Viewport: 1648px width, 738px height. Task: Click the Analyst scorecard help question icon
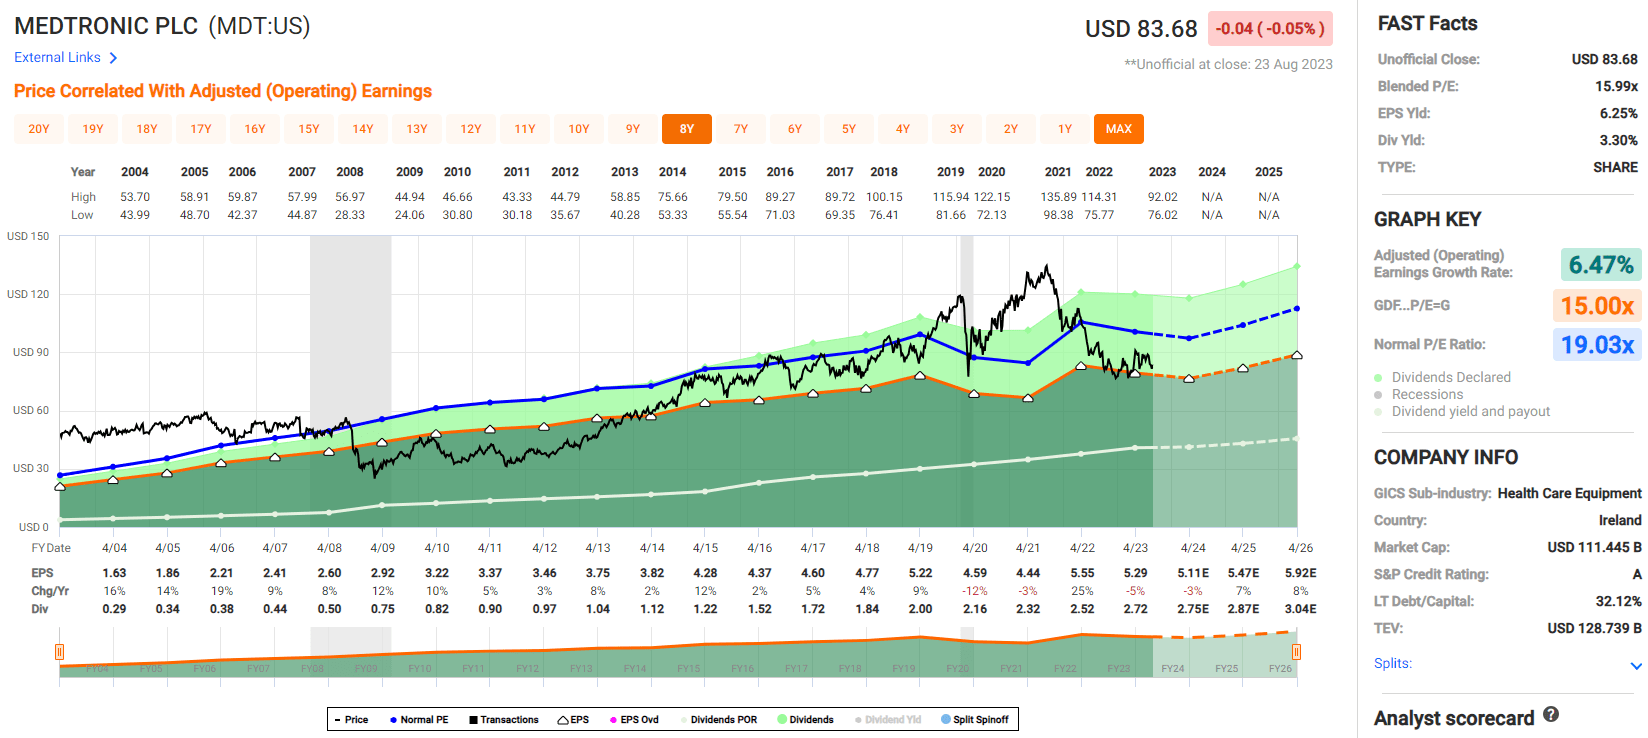[1551, 714]
